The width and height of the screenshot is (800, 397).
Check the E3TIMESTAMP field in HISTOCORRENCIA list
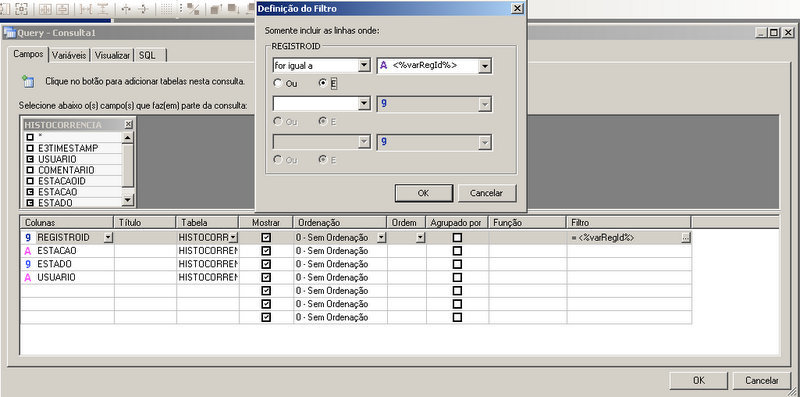coord(30,148)
